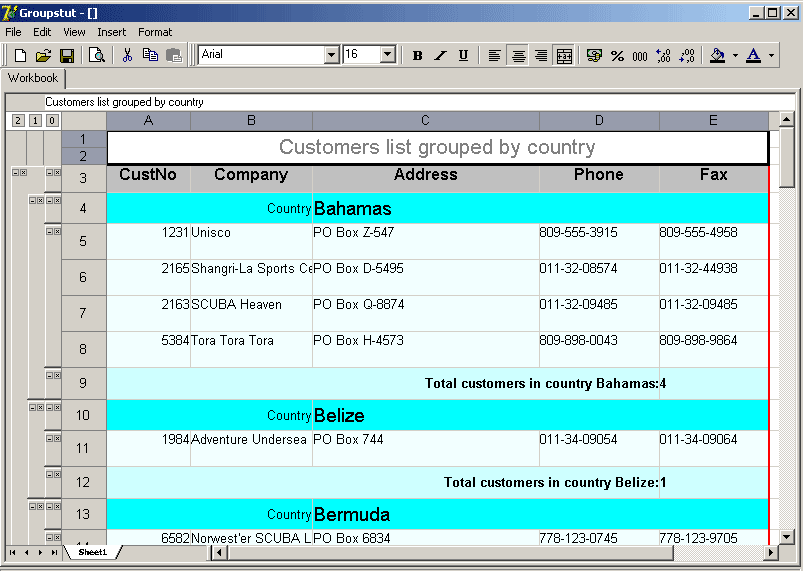Cut selection with the scissors icon
This screenshot has height=571, width=803.
point(127,56)
